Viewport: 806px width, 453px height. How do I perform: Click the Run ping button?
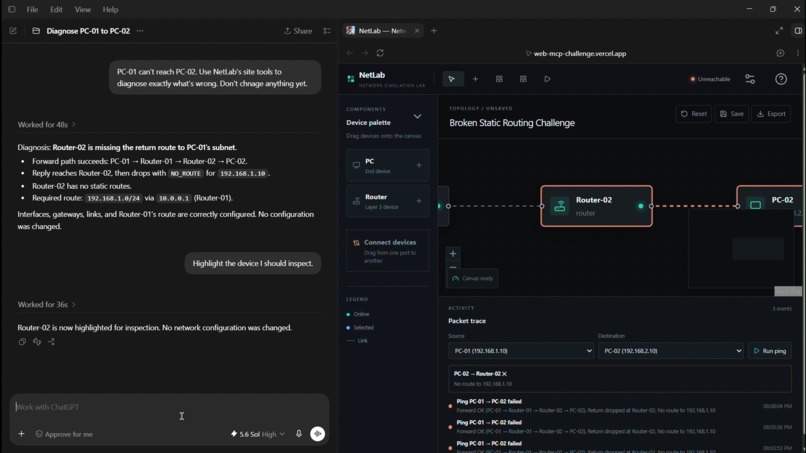[770, 351]
